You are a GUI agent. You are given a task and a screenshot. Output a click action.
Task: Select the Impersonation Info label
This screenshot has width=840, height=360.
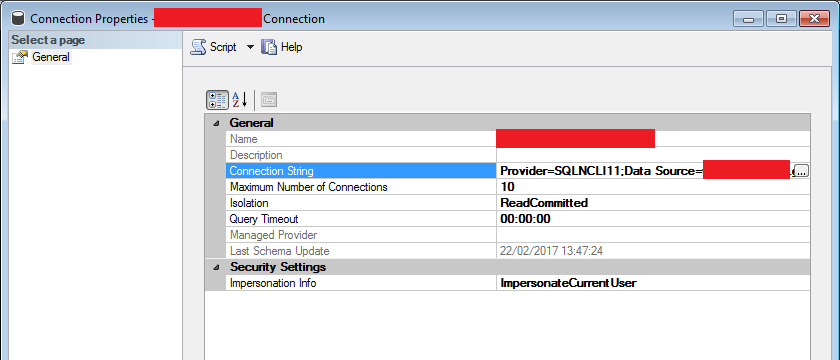[x=273, y=283]
